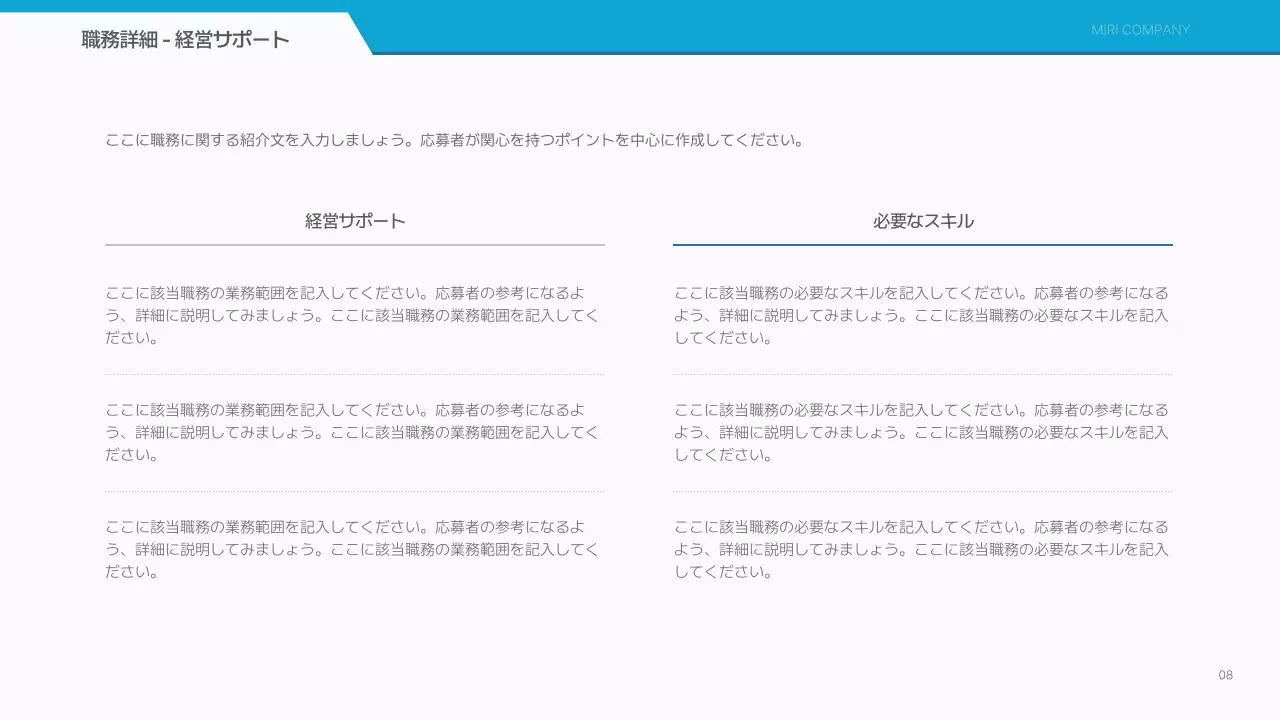This screenshot has height=720, width=1280.
Task: Click the 経営サポート column heading
Action: (x=354, y=221)
